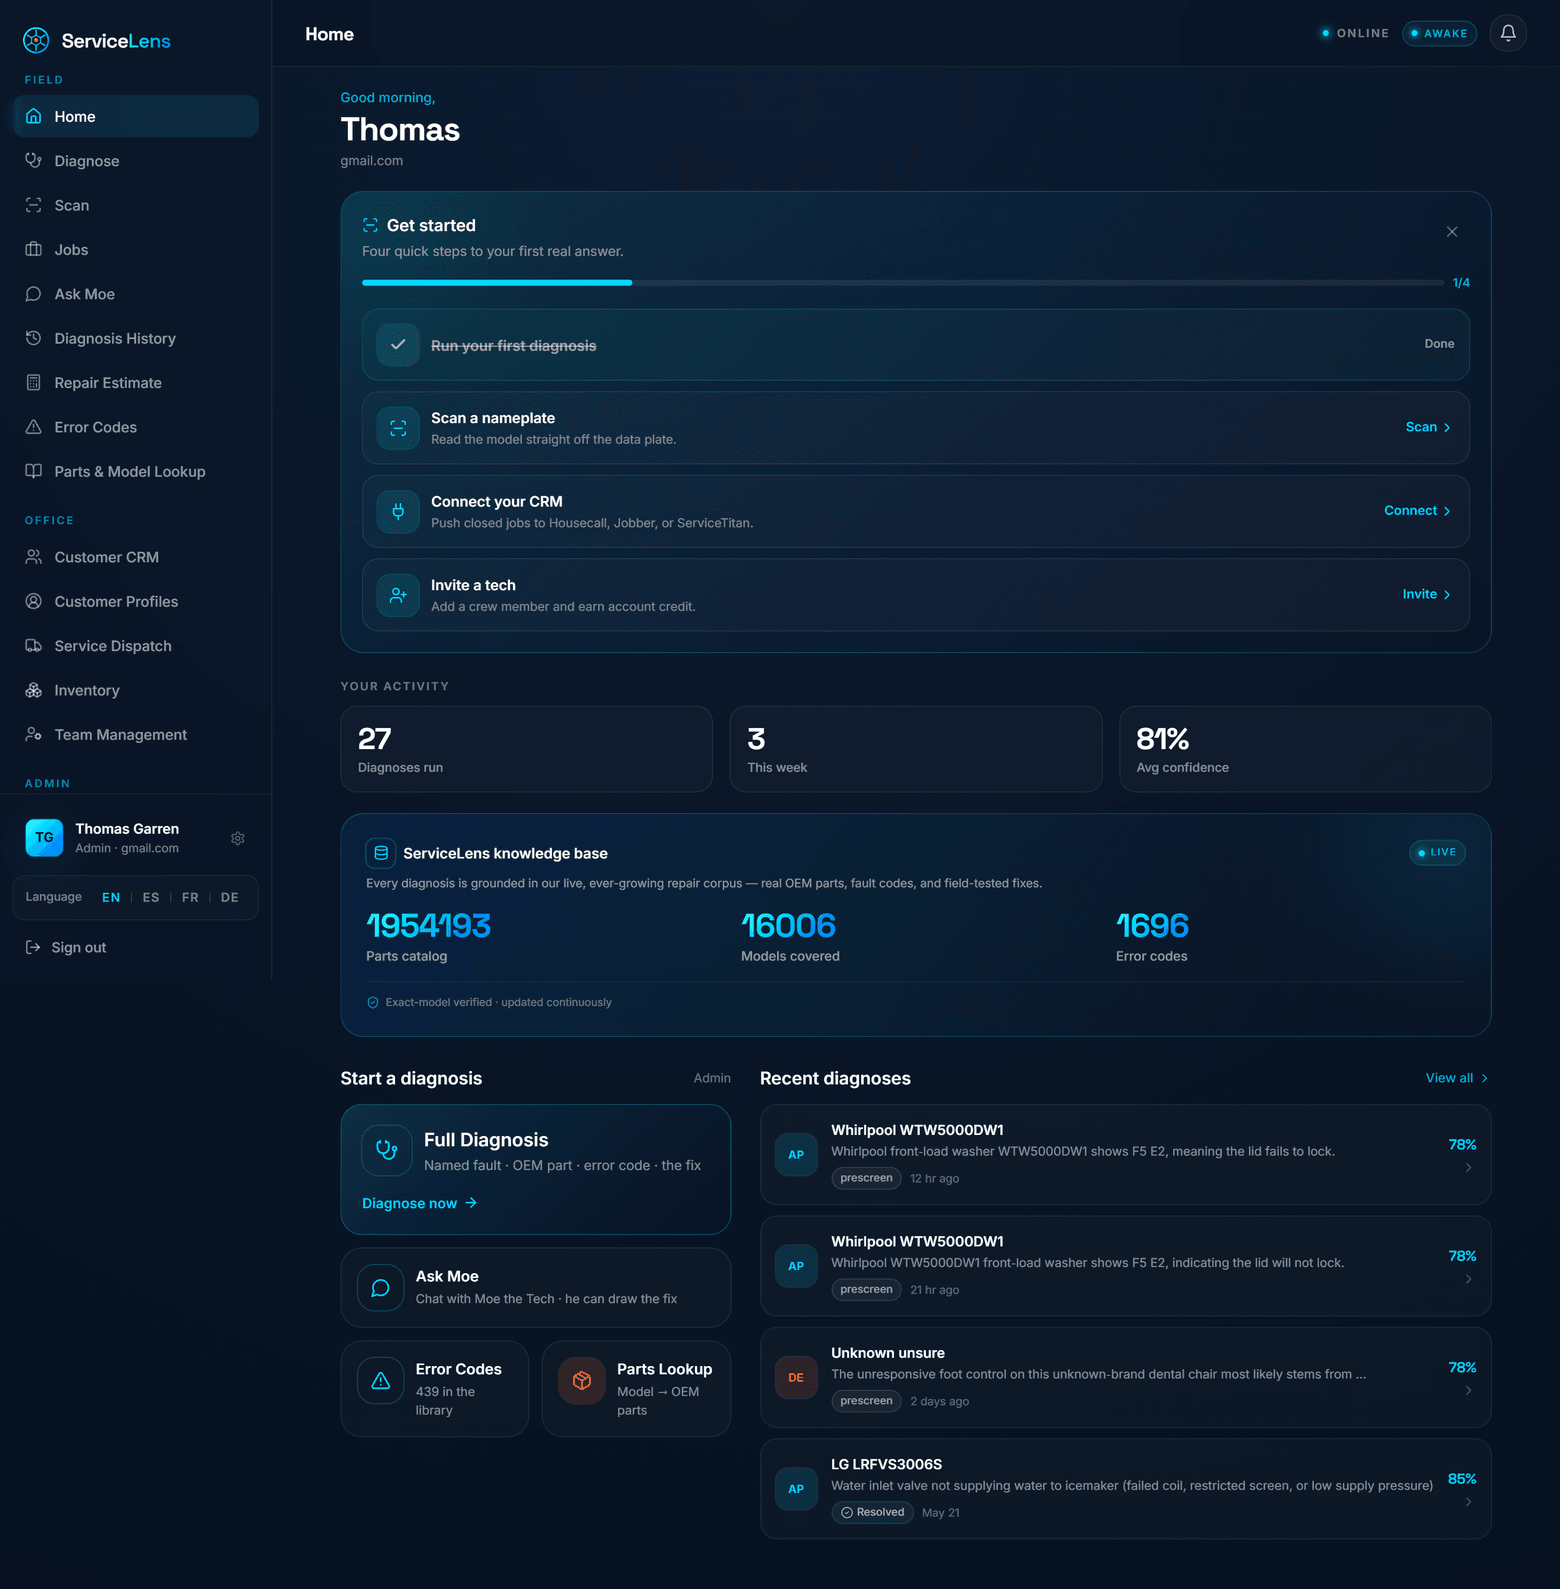Click the Get started progress bar
Viewport: 1560px width, 1589px height.
903,283
